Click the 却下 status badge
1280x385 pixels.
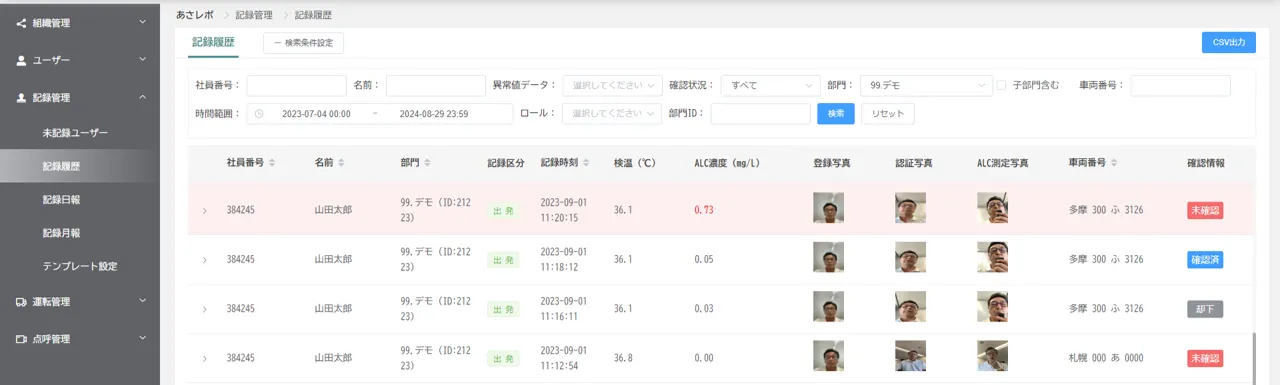1205,309
